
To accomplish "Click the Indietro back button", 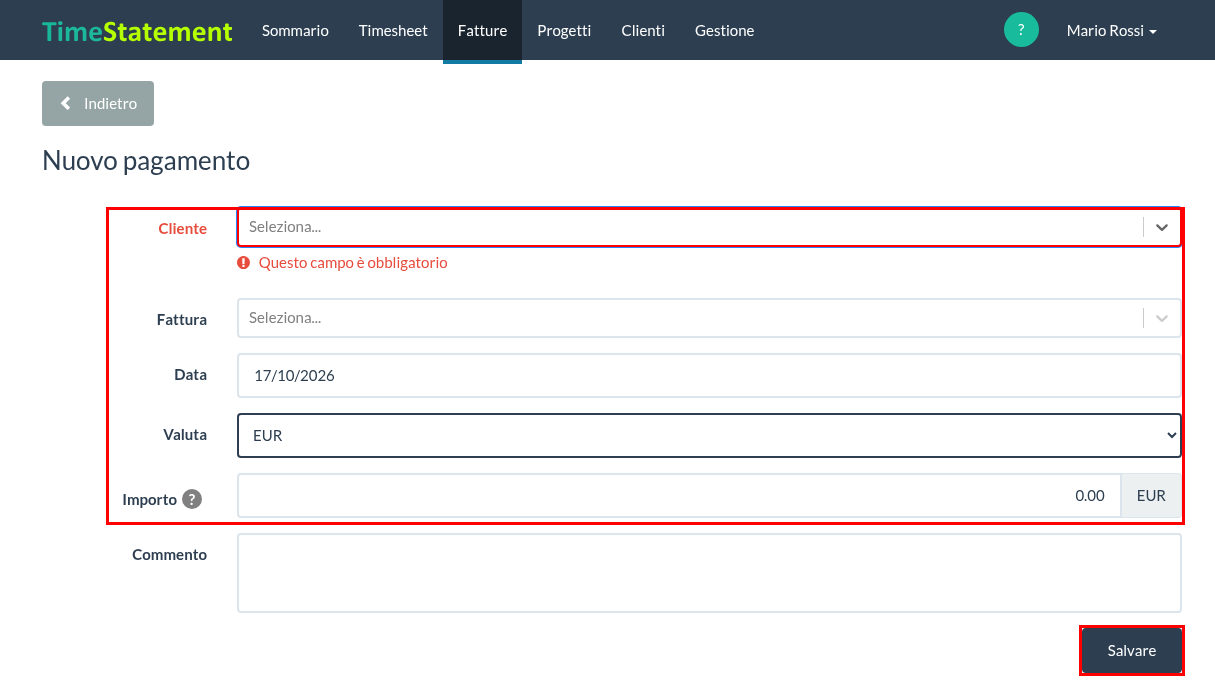I will click(98, 103).
